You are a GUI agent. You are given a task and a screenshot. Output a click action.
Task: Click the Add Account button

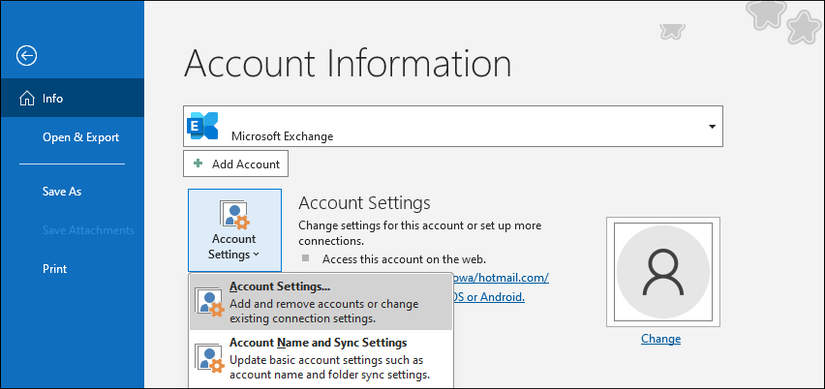(236, 164)
